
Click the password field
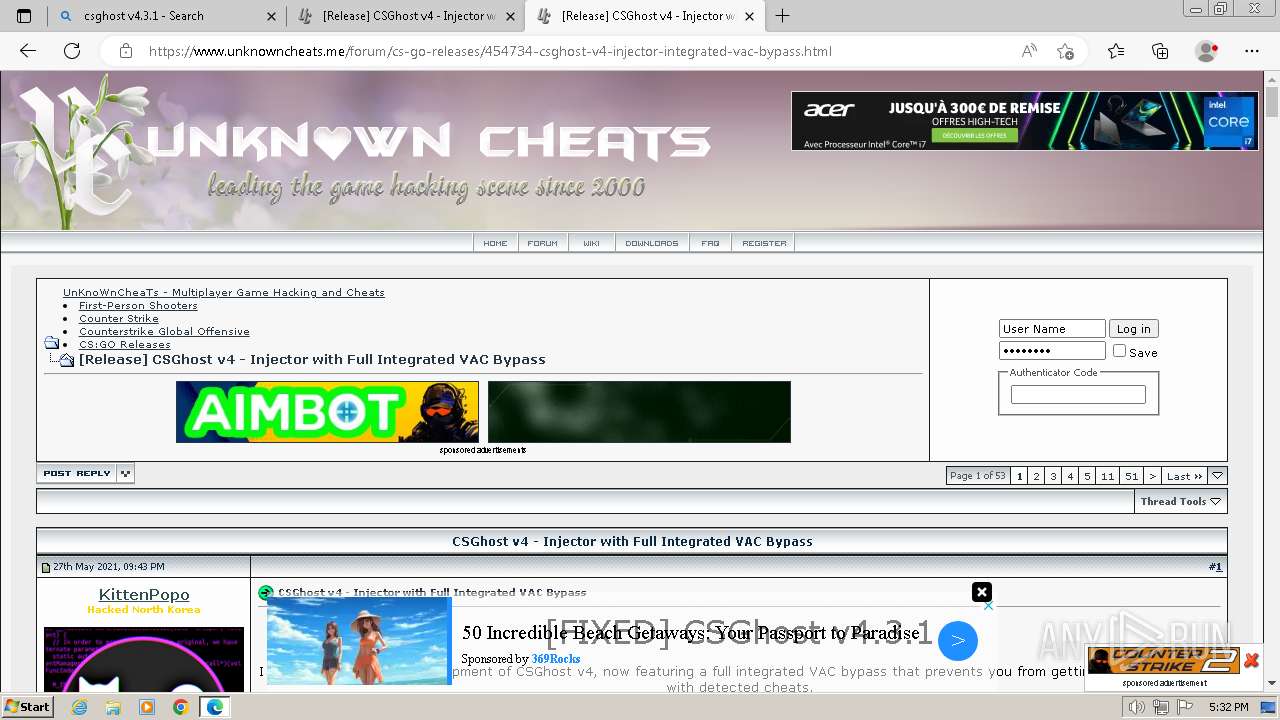(x=1052, y=351)
